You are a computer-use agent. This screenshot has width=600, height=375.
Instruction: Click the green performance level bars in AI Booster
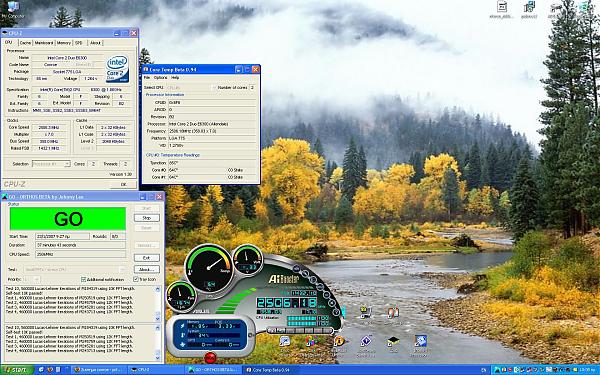point(235,302)
